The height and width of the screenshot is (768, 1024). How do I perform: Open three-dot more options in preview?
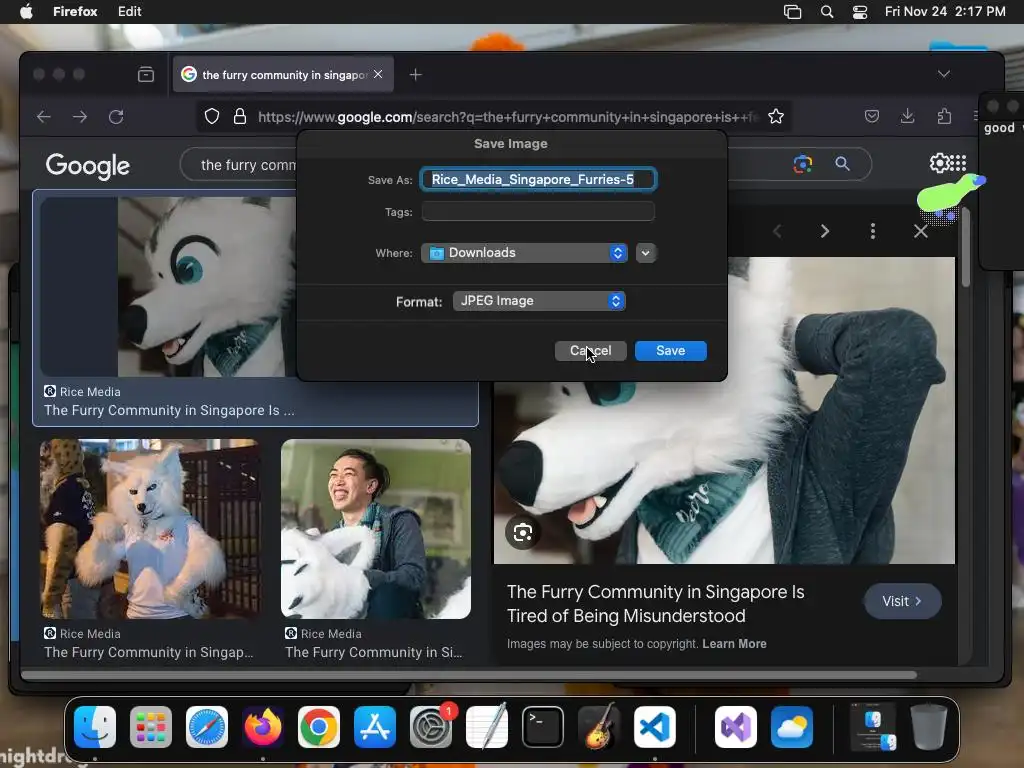pyautogui.click(x=872, y=231)
